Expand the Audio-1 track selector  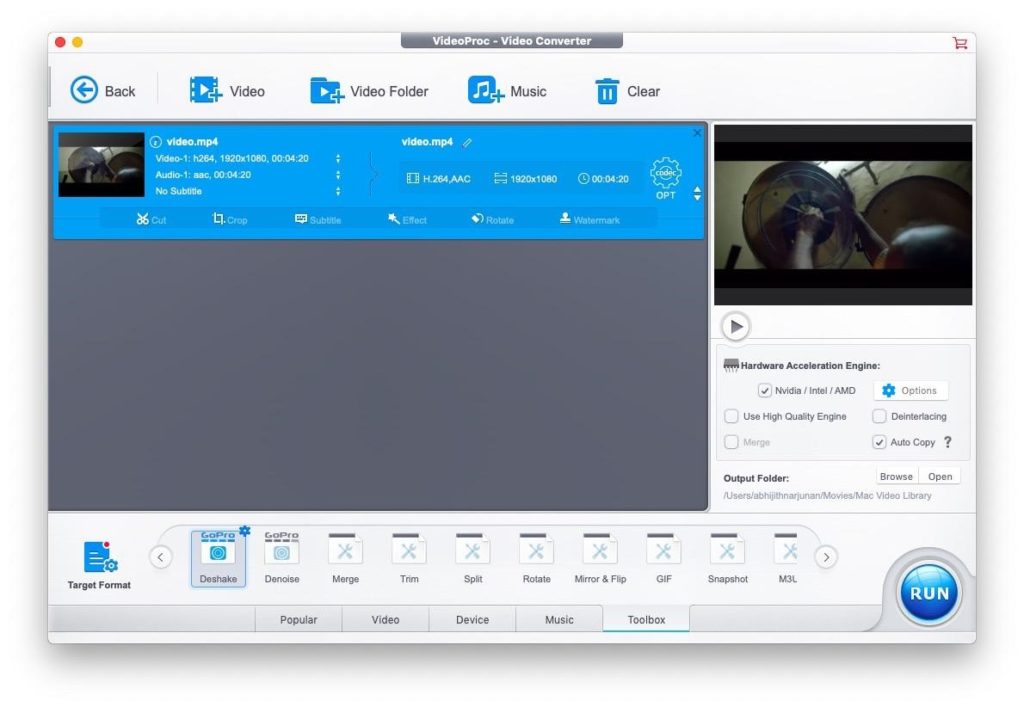338,175
